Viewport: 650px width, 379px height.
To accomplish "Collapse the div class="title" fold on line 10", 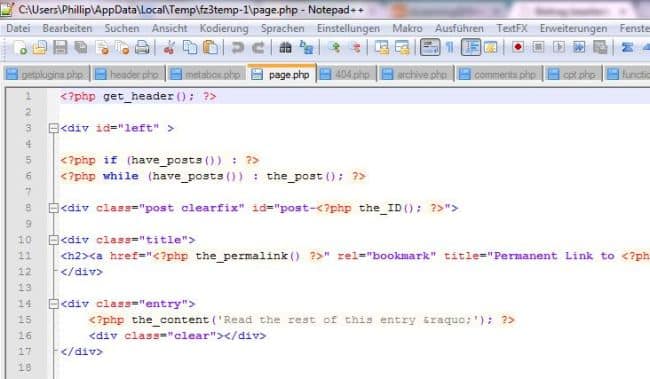I will click(53, 240).
